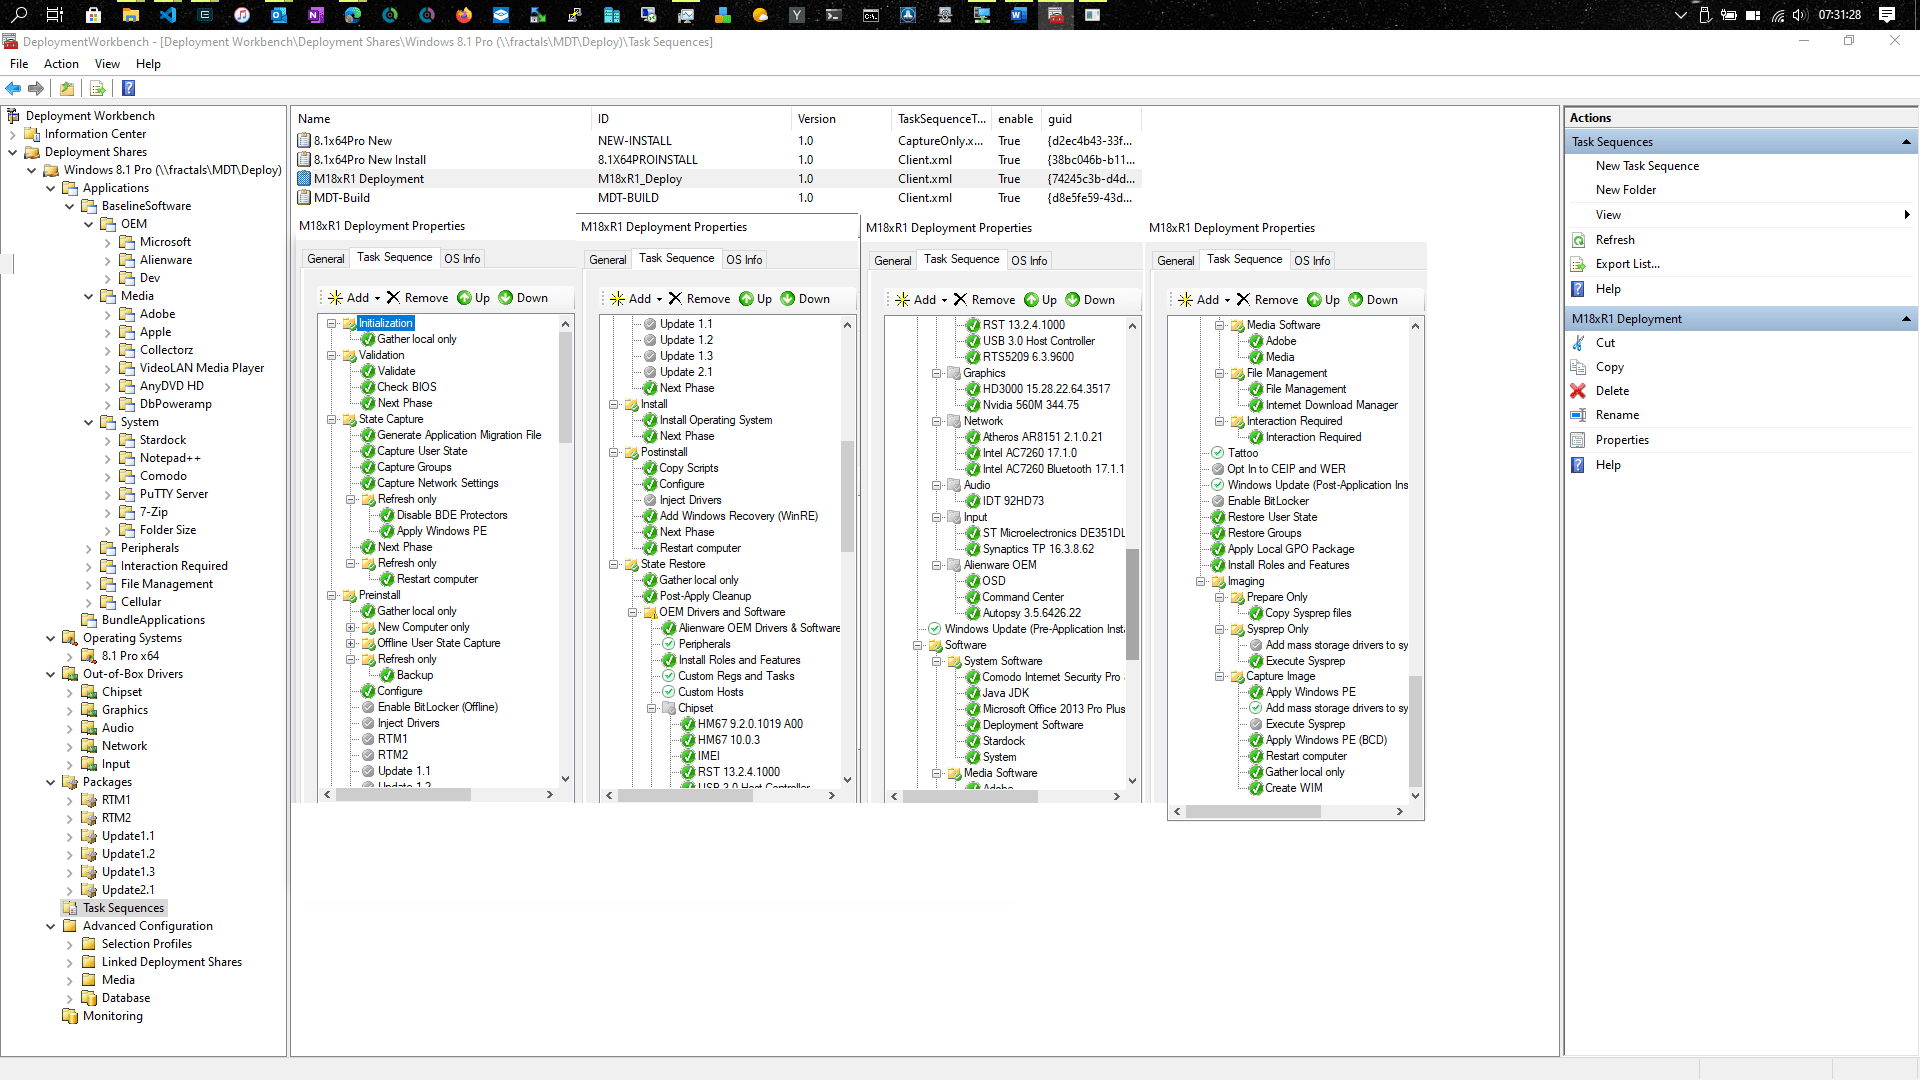The width and height of the screenshot is (1920, 1080).
Task: Collapse the Task Sequences actions section
Action: tap(1906, 142)
